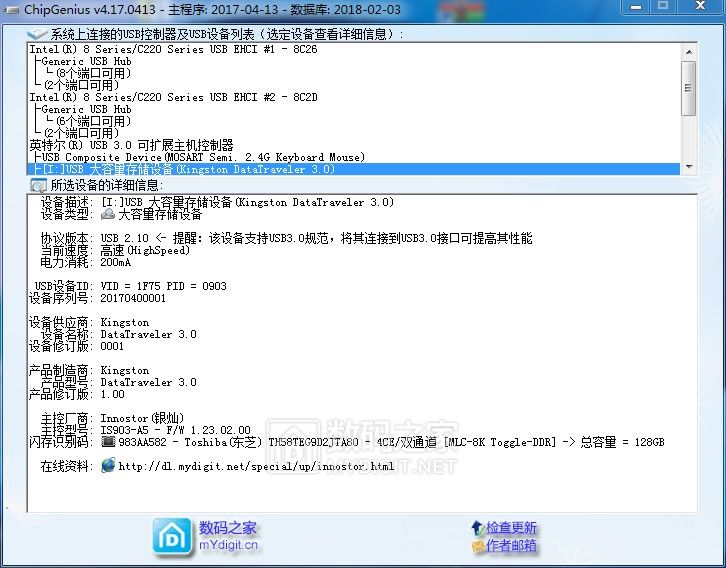Select Intel 8 Series USB EHCI #2 - 8C2D

(x=174, y=97)
